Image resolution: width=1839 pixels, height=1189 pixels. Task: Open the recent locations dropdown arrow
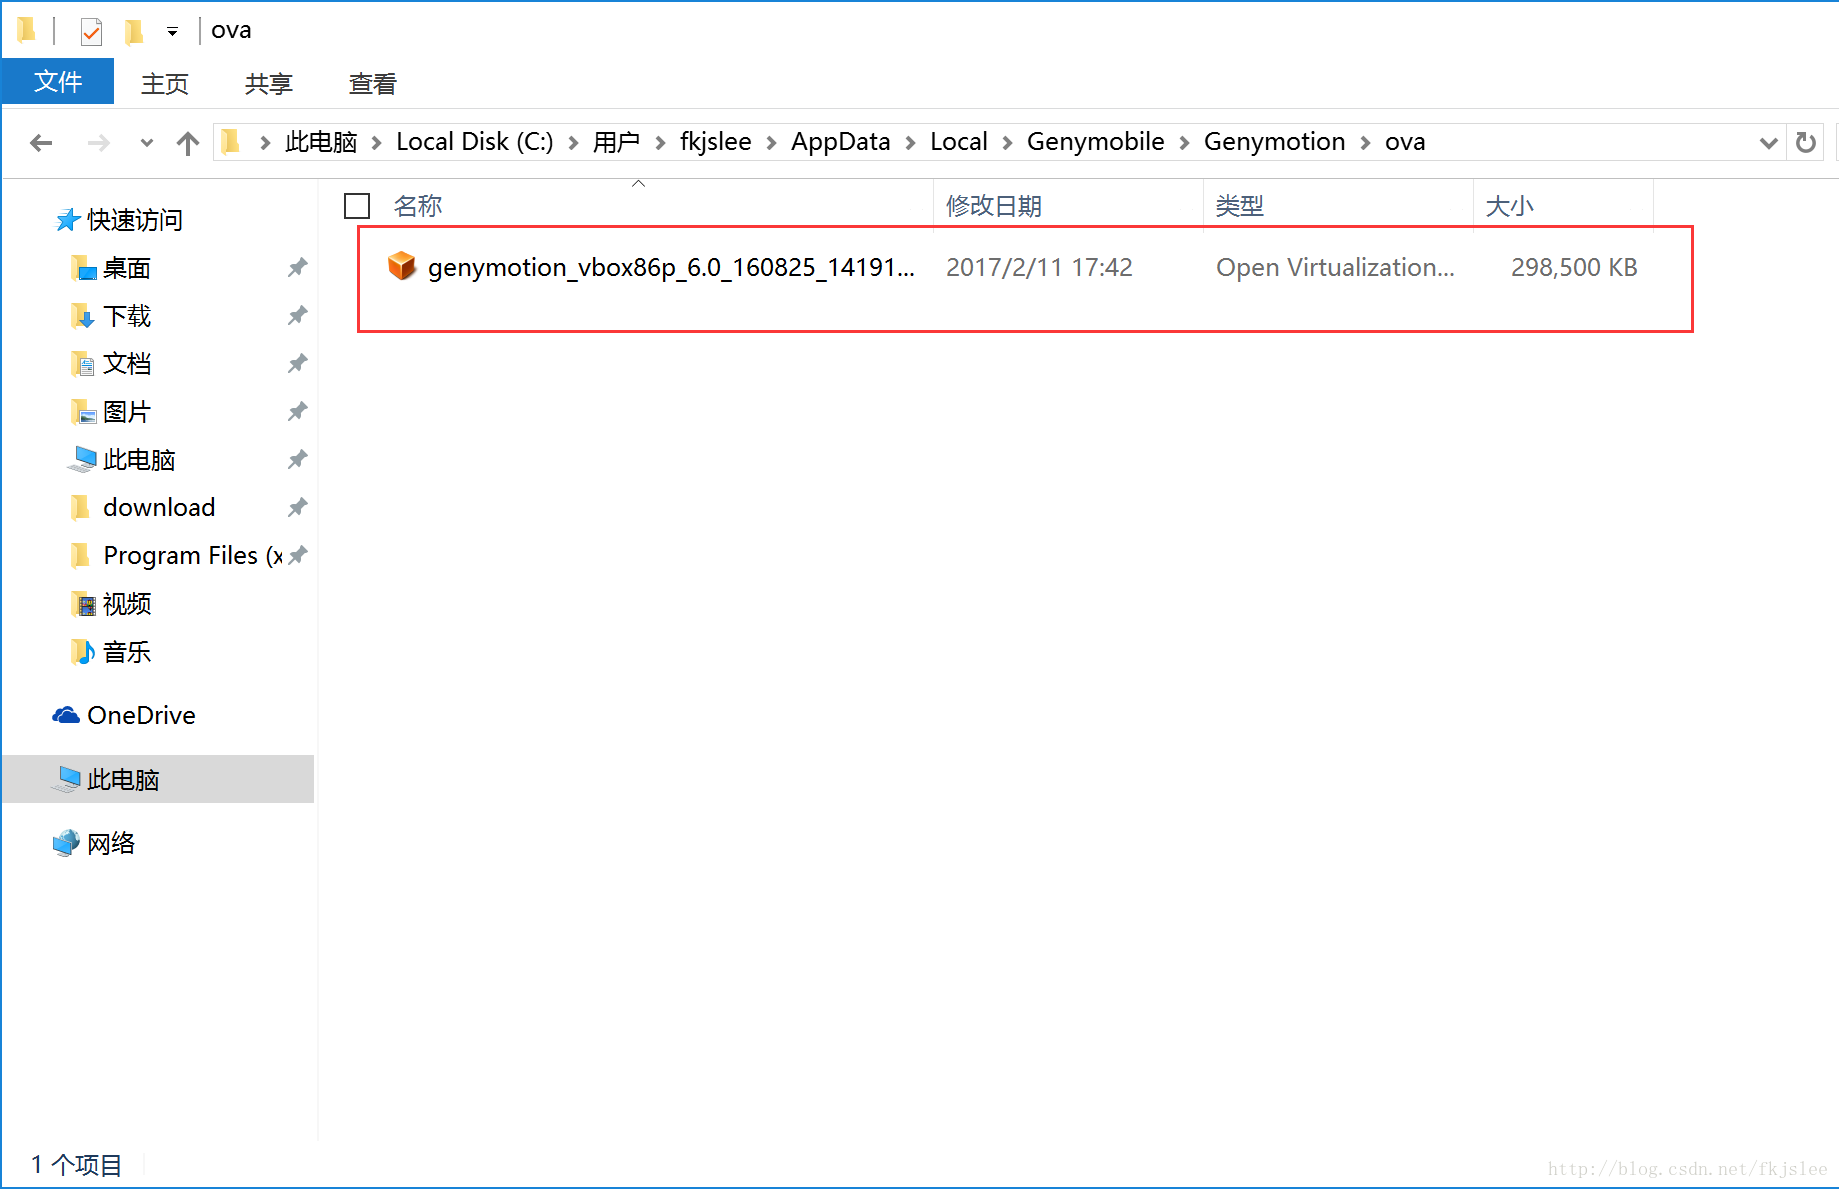tap(147, 143)
